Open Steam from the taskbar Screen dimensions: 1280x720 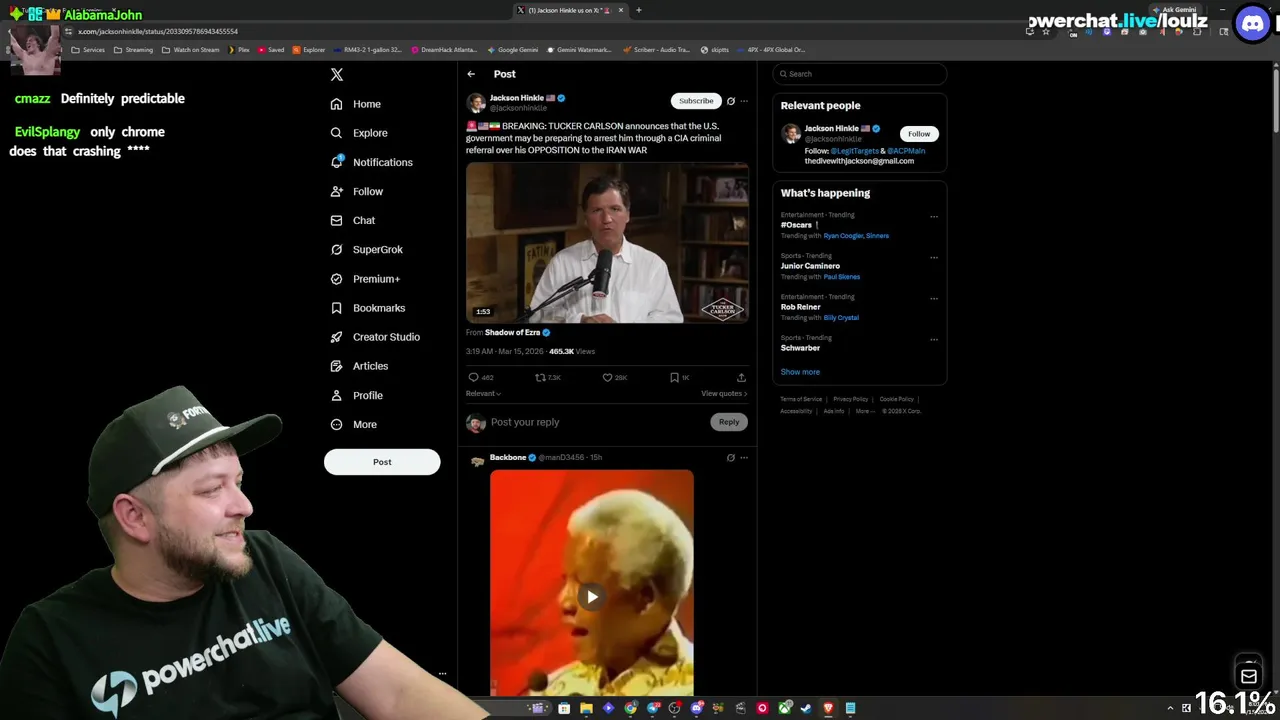pos(806,708)
